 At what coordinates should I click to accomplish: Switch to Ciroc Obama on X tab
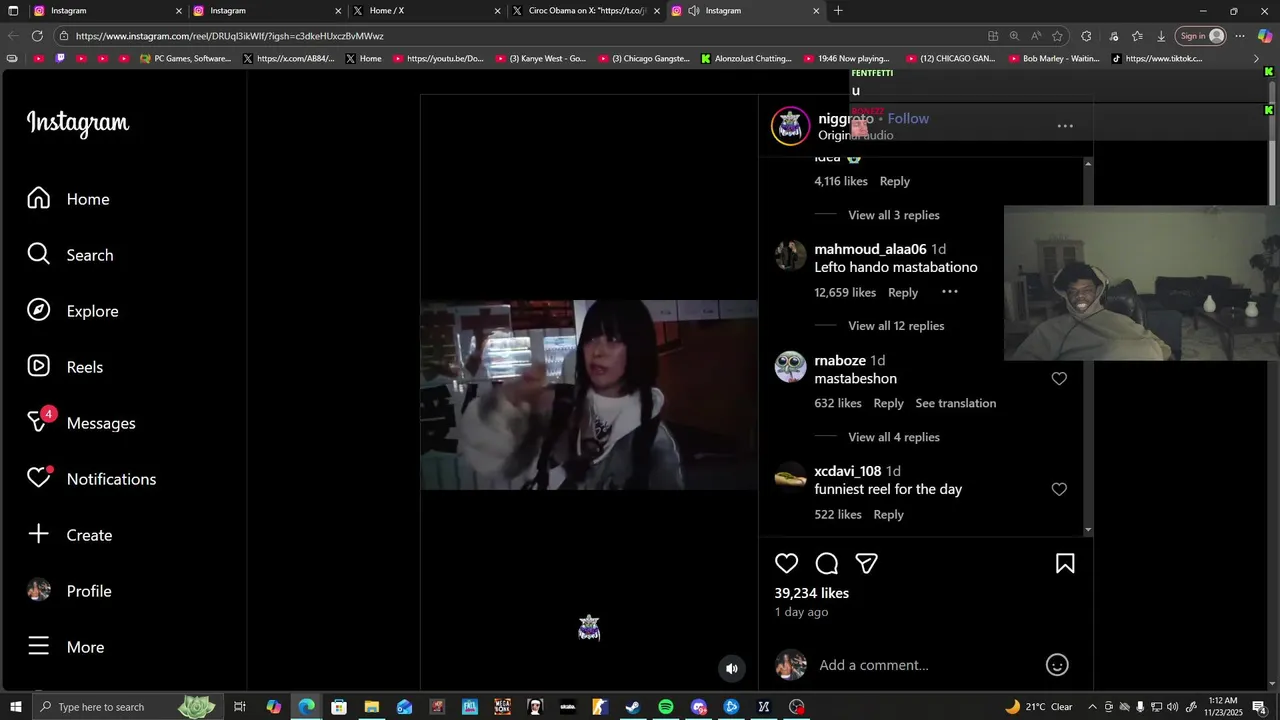(585, 11)
